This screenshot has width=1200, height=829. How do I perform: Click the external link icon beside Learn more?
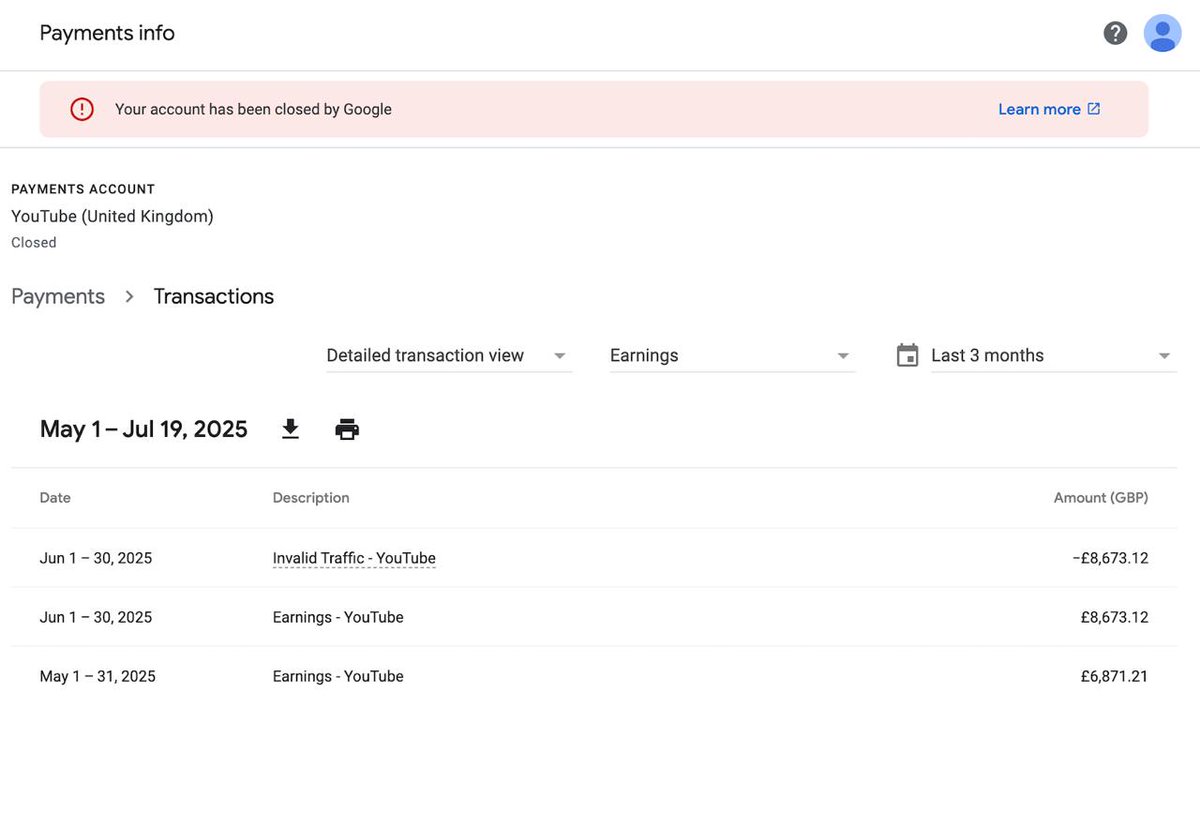(1093, 109)
